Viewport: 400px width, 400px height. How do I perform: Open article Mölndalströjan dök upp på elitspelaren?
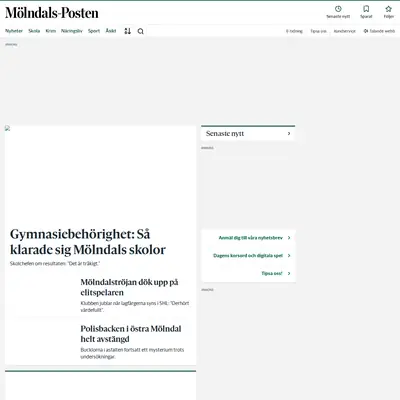(x=129, y=287)
